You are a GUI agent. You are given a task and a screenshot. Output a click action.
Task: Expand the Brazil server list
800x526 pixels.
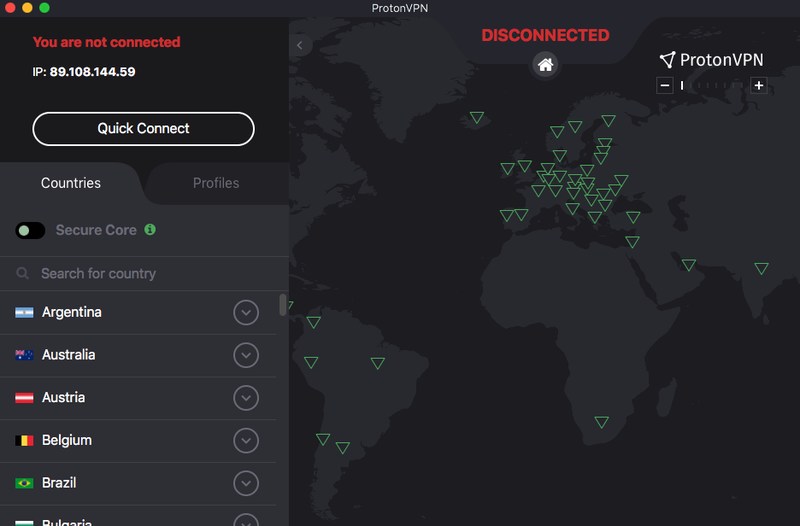[246, 483]
